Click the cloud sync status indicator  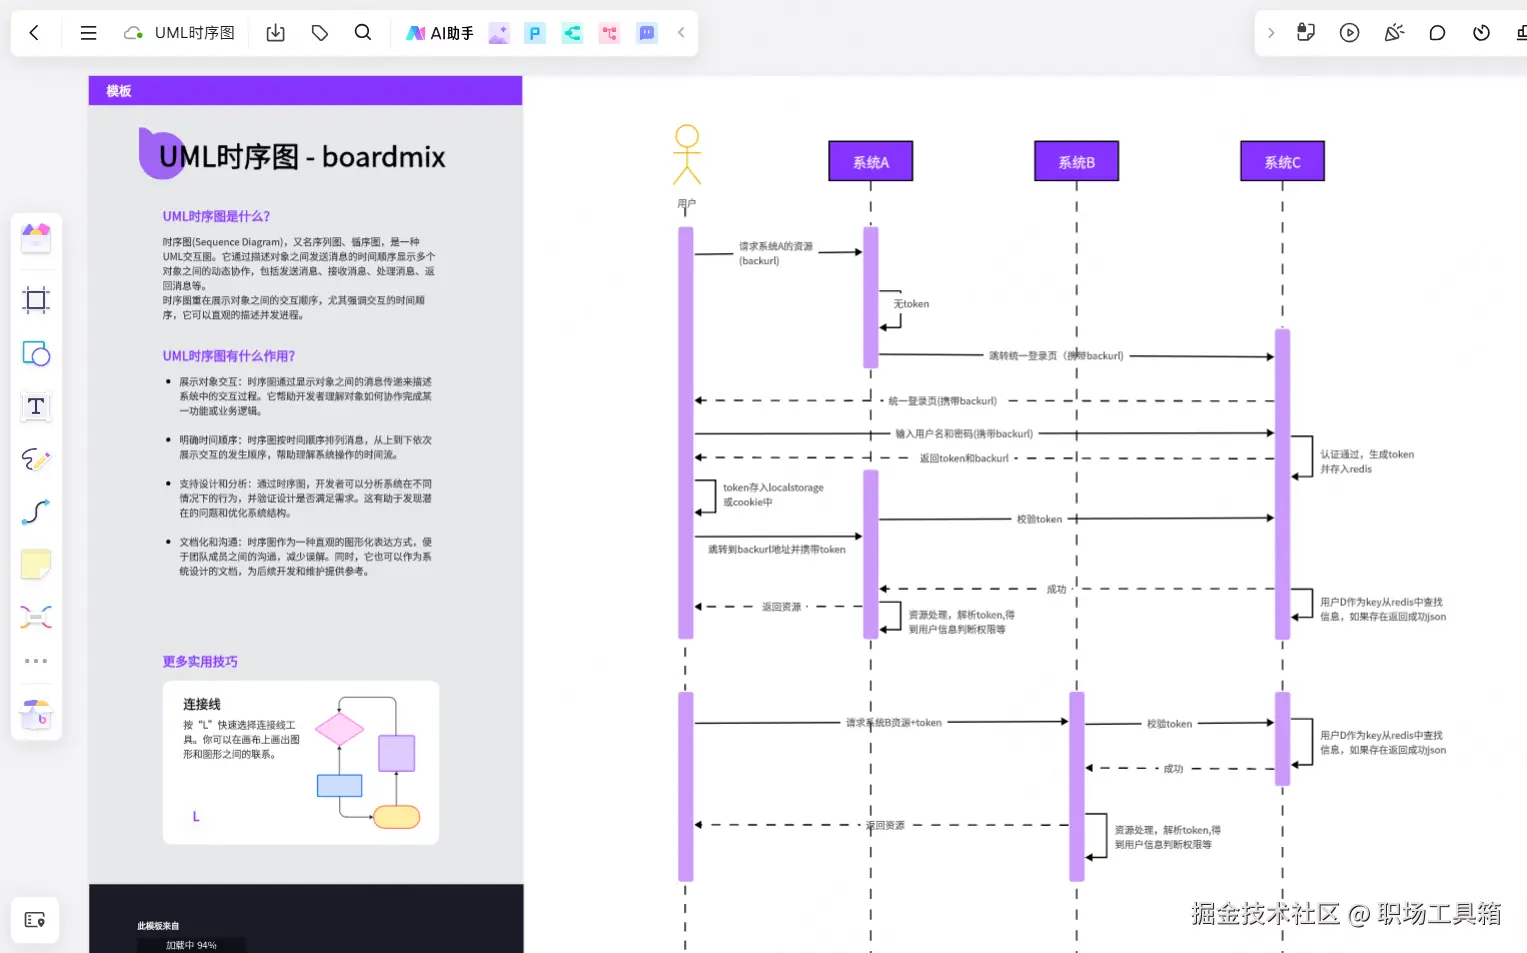click(x=131, y=32)
